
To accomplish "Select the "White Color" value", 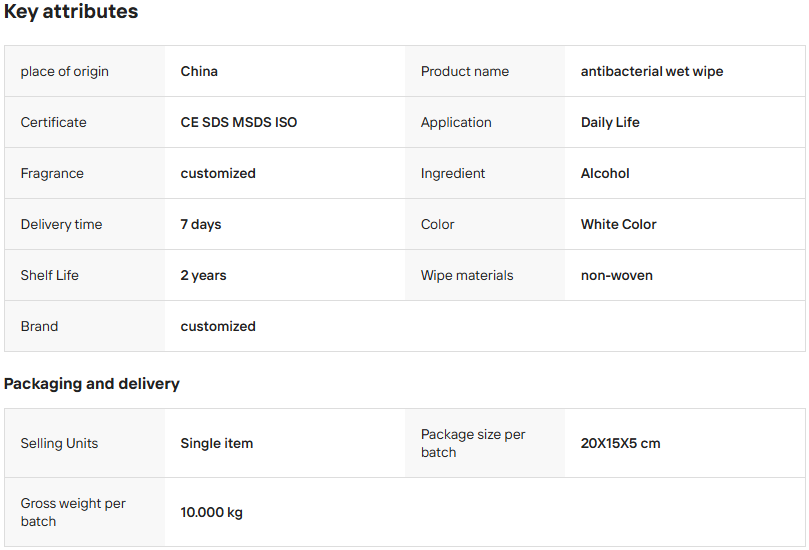I will click(x=618, y=224).
